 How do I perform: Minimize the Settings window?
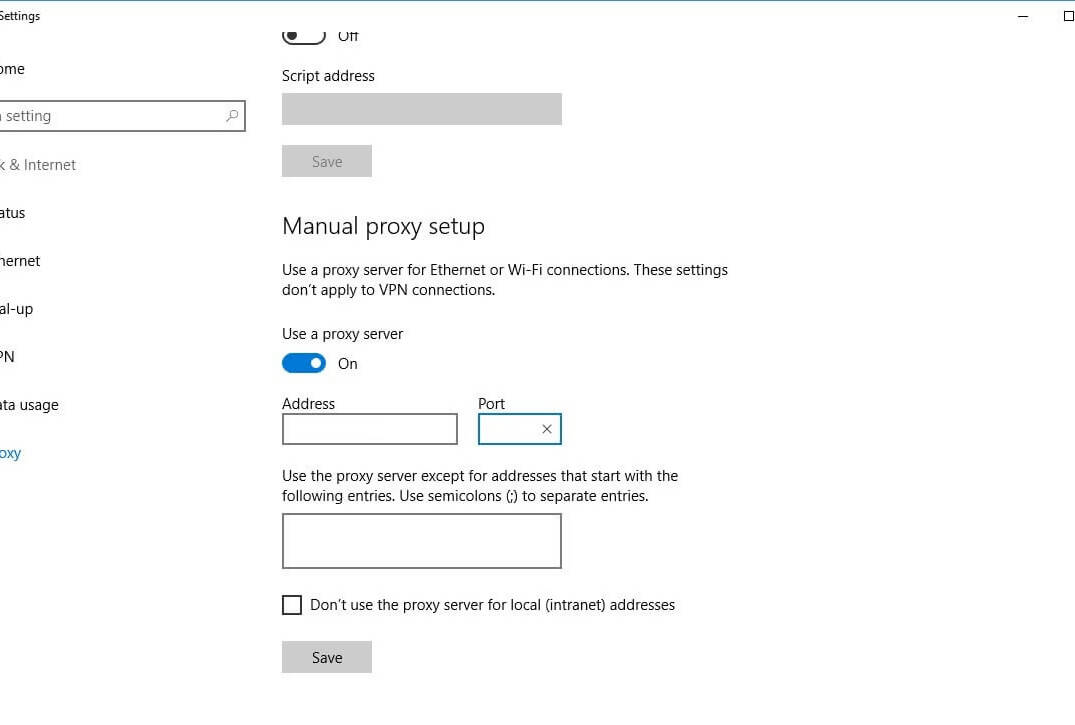click(1022, 16)
